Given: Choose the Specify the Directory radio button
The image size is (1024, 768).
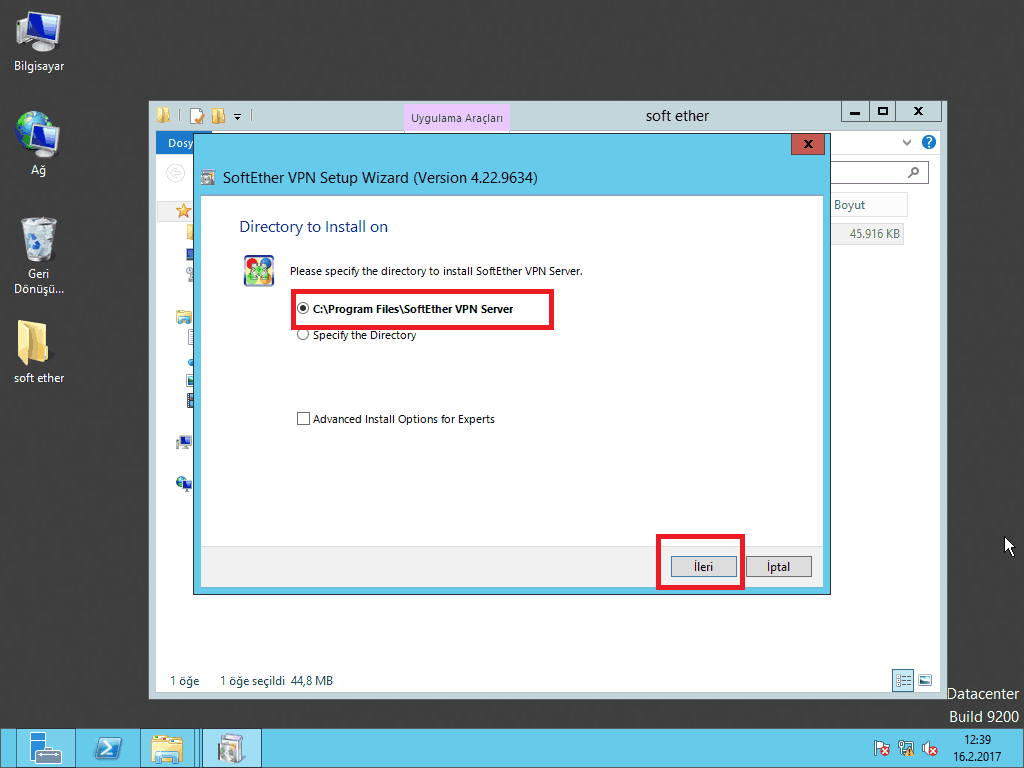Looking at the screenshot, I should tap(357, 335).
